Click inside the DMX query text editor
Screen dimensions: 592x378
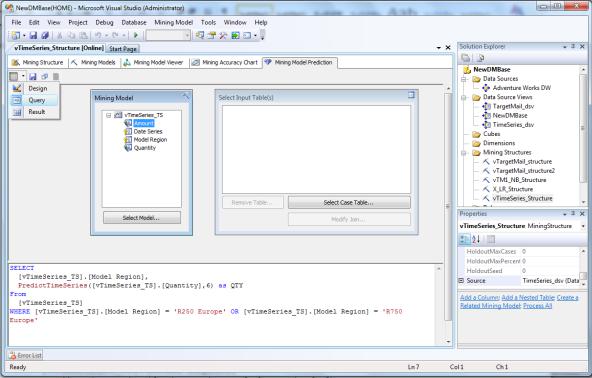point(222,304)
